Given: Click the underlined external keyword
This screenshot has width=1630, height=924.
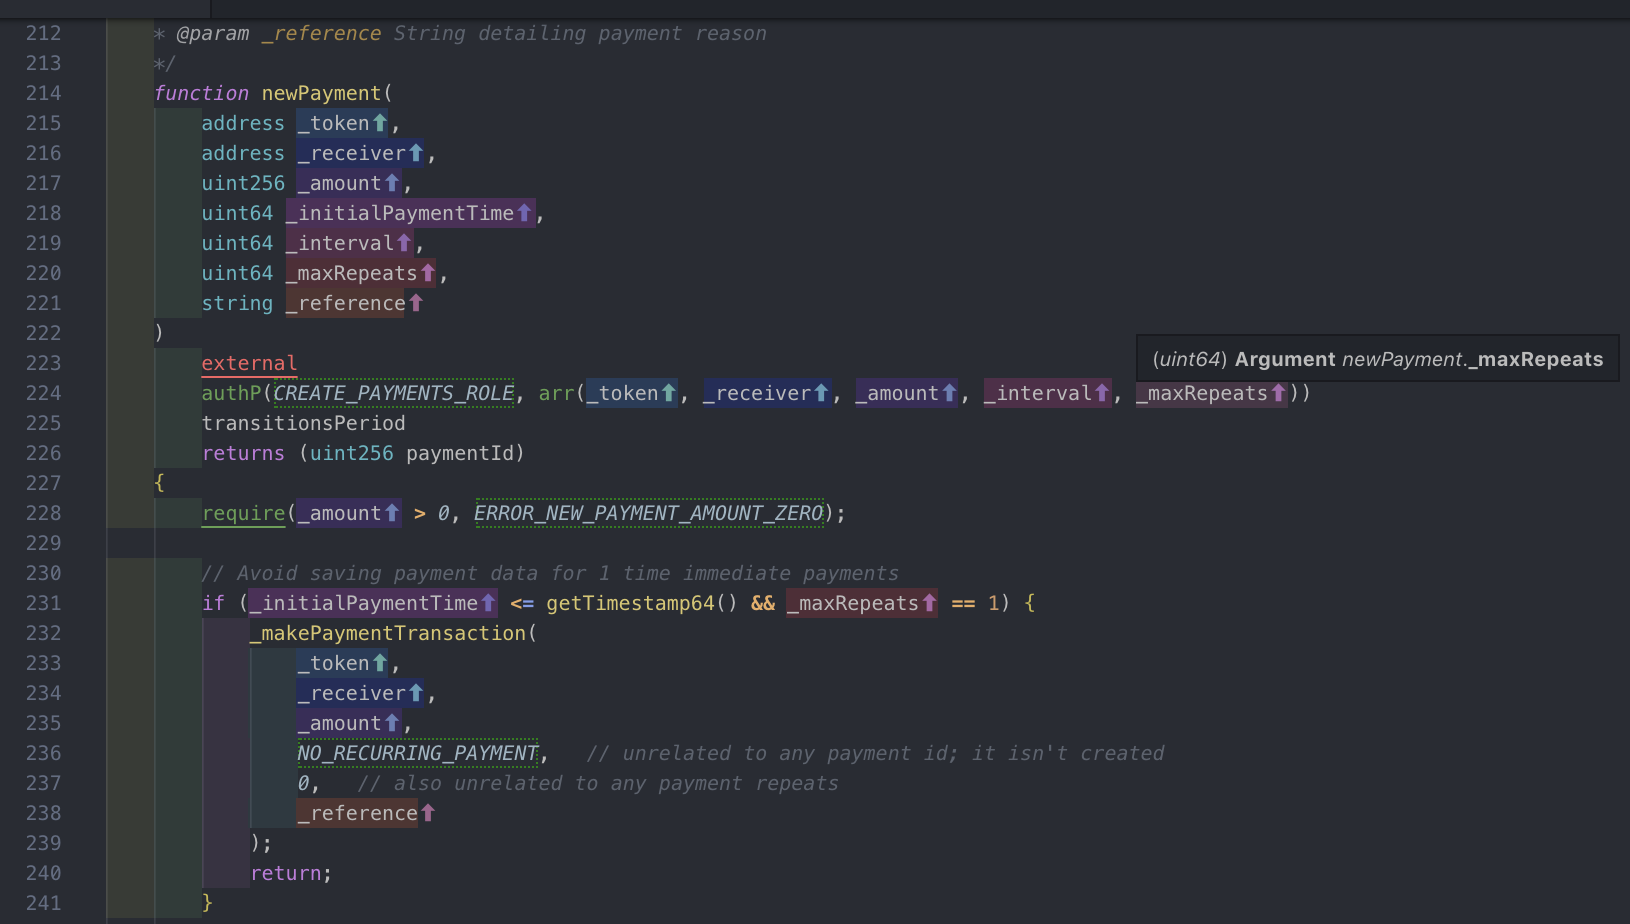Looking at the screenshot, I should (249, 363).
